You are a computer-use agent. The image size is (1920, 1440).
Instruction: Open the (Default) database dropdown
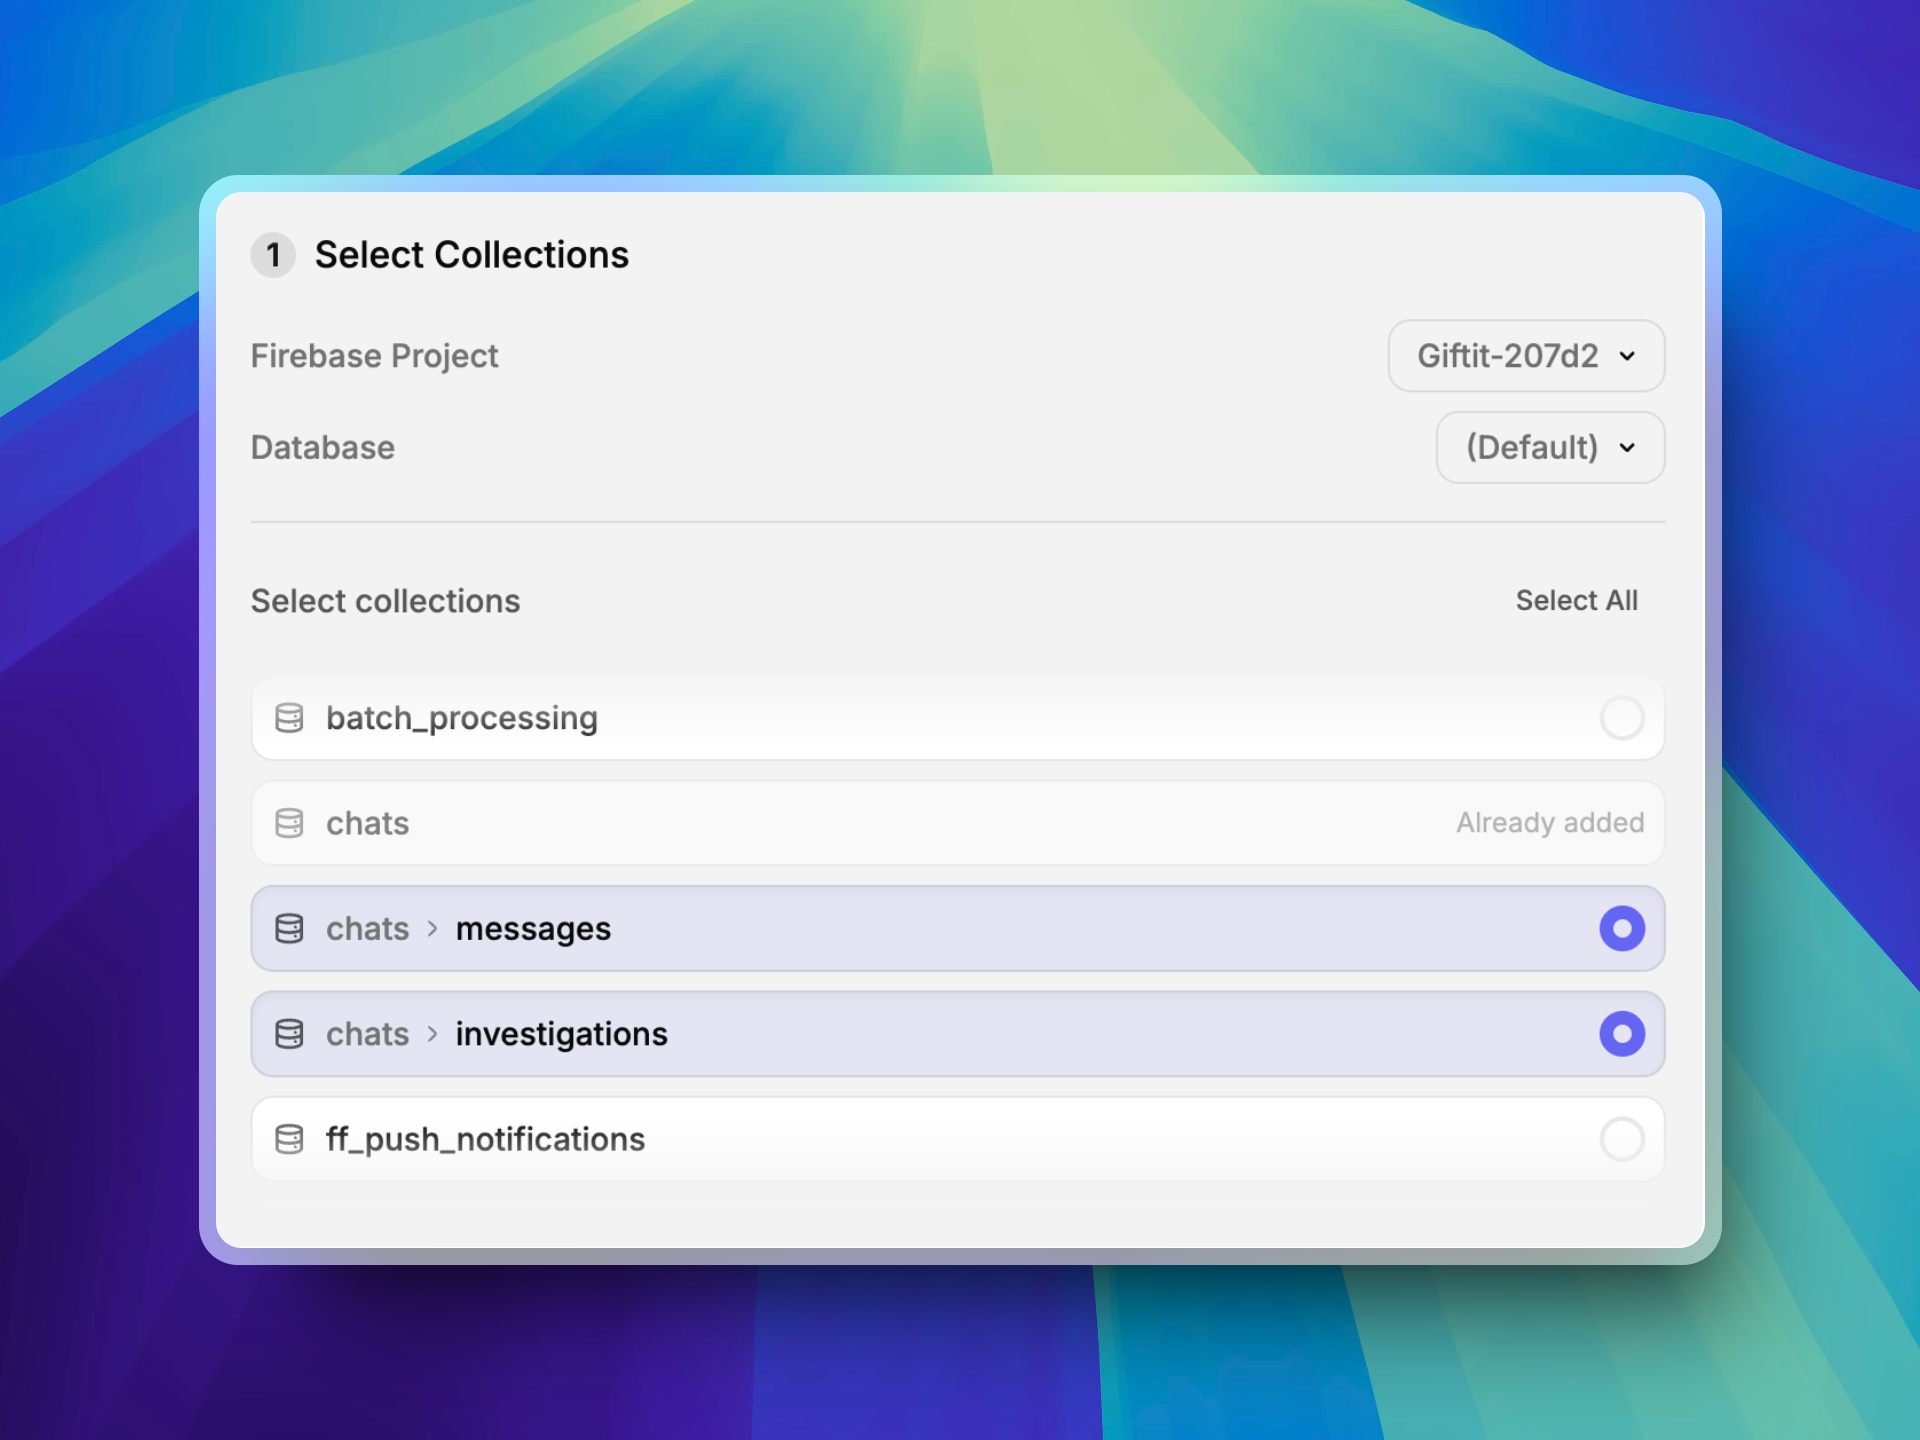click(x=1549, y=447)
